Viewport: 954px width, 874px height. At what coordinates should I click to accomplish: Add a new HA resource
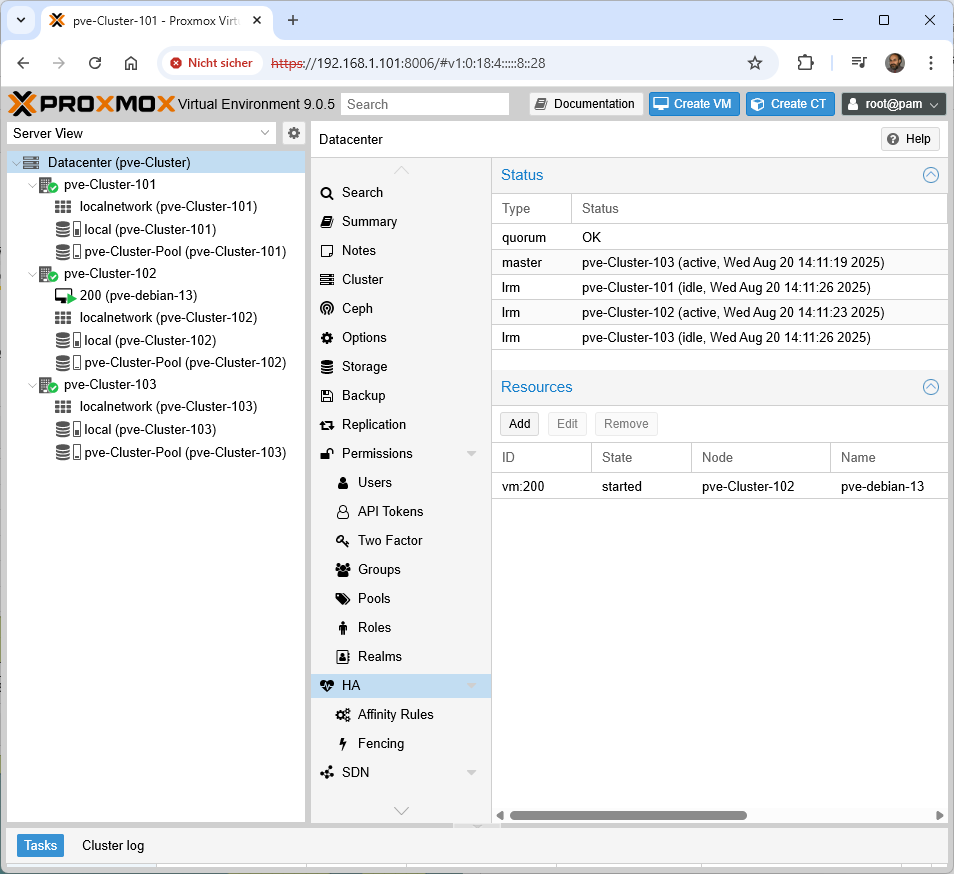[519, 424]
